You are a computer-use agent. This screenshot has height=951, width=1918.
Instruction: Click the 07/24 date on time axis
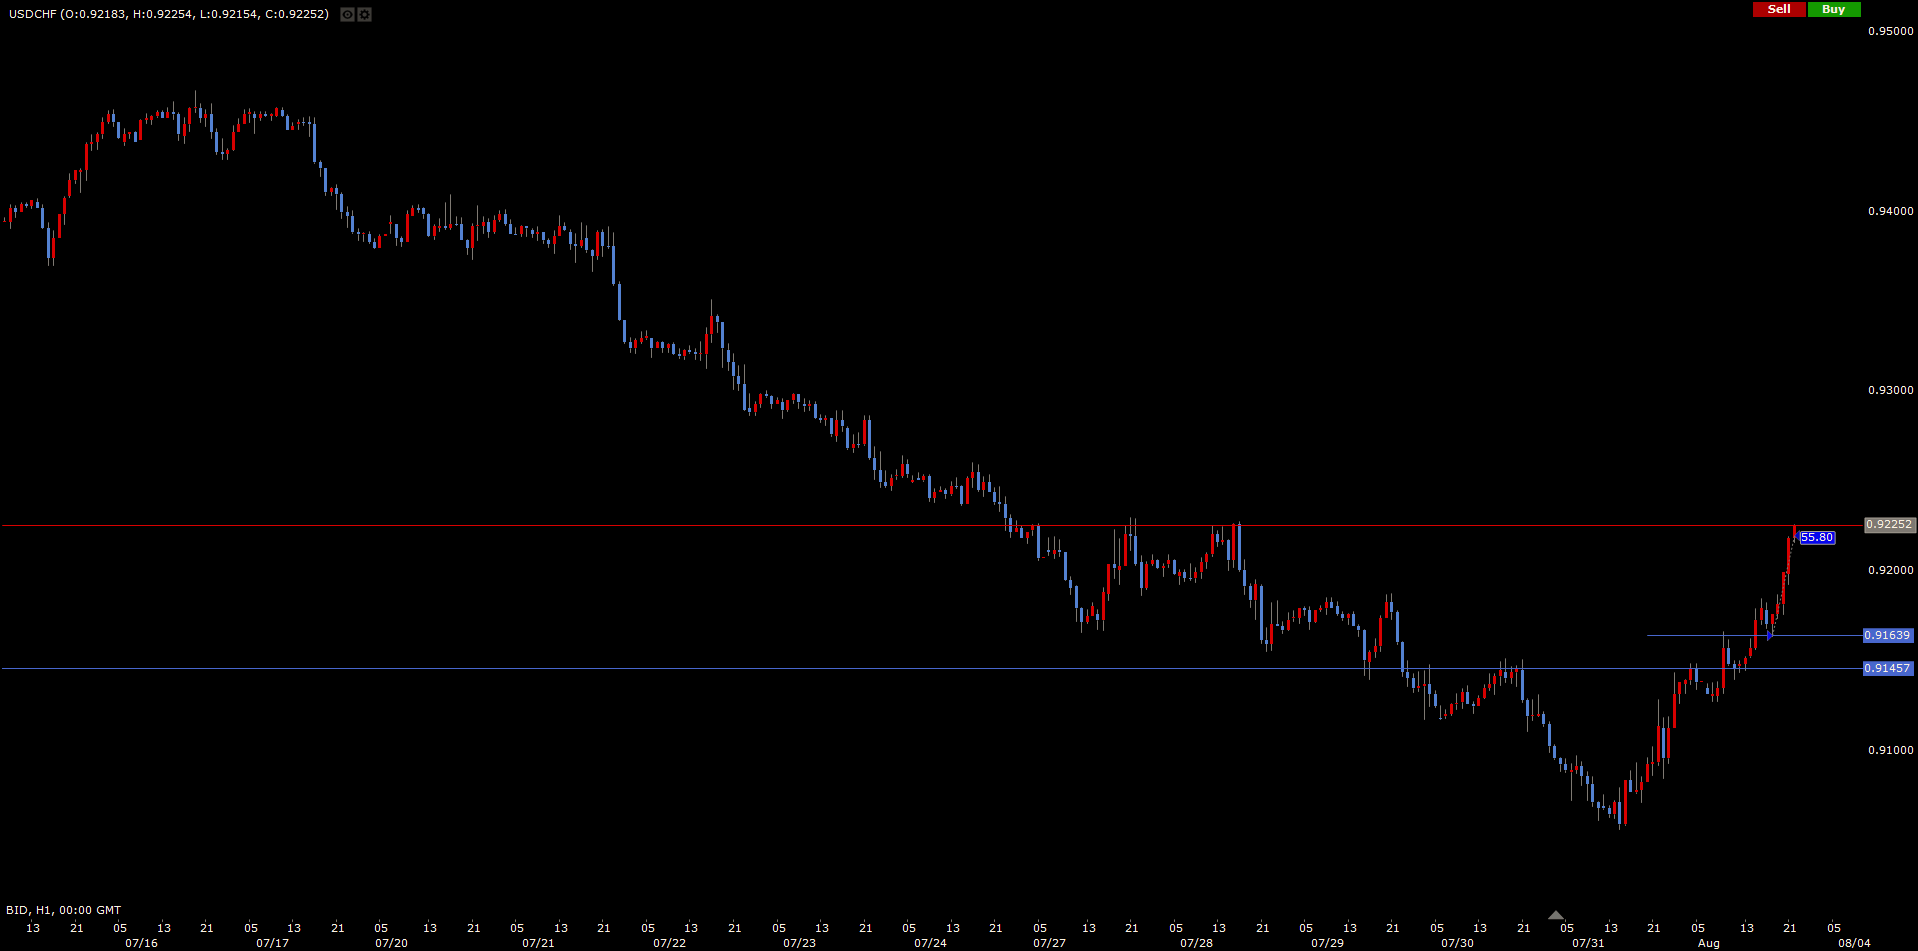(x=930, y=943)
